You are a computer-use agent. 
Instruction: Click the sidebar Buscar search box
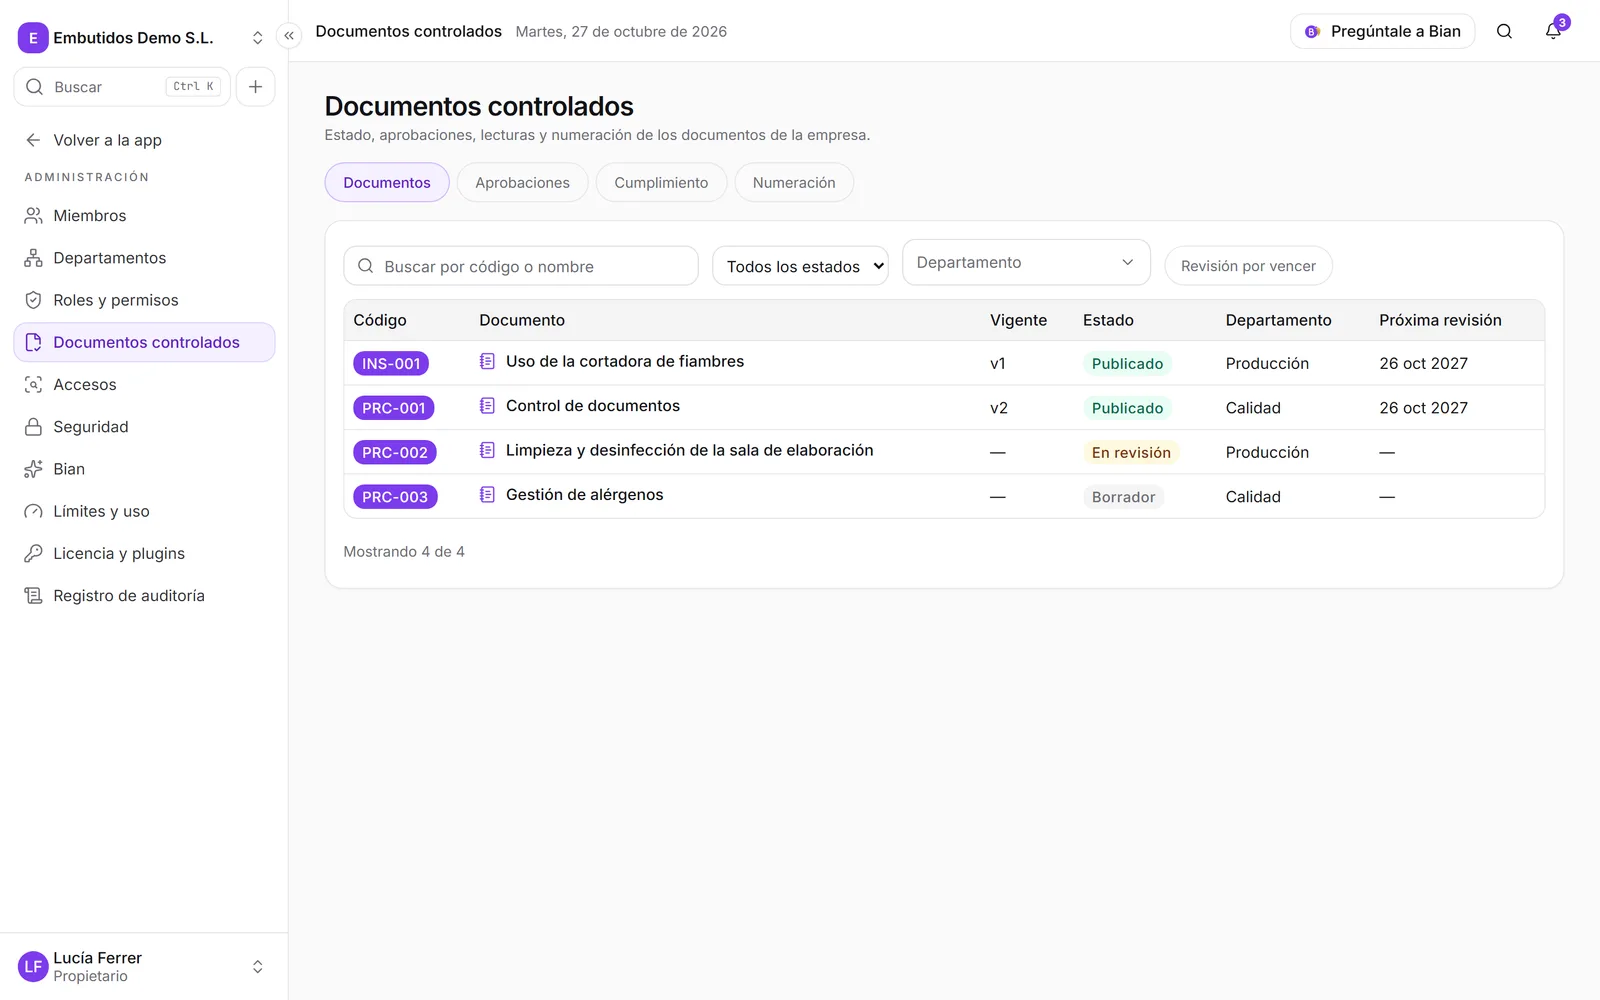122,87
